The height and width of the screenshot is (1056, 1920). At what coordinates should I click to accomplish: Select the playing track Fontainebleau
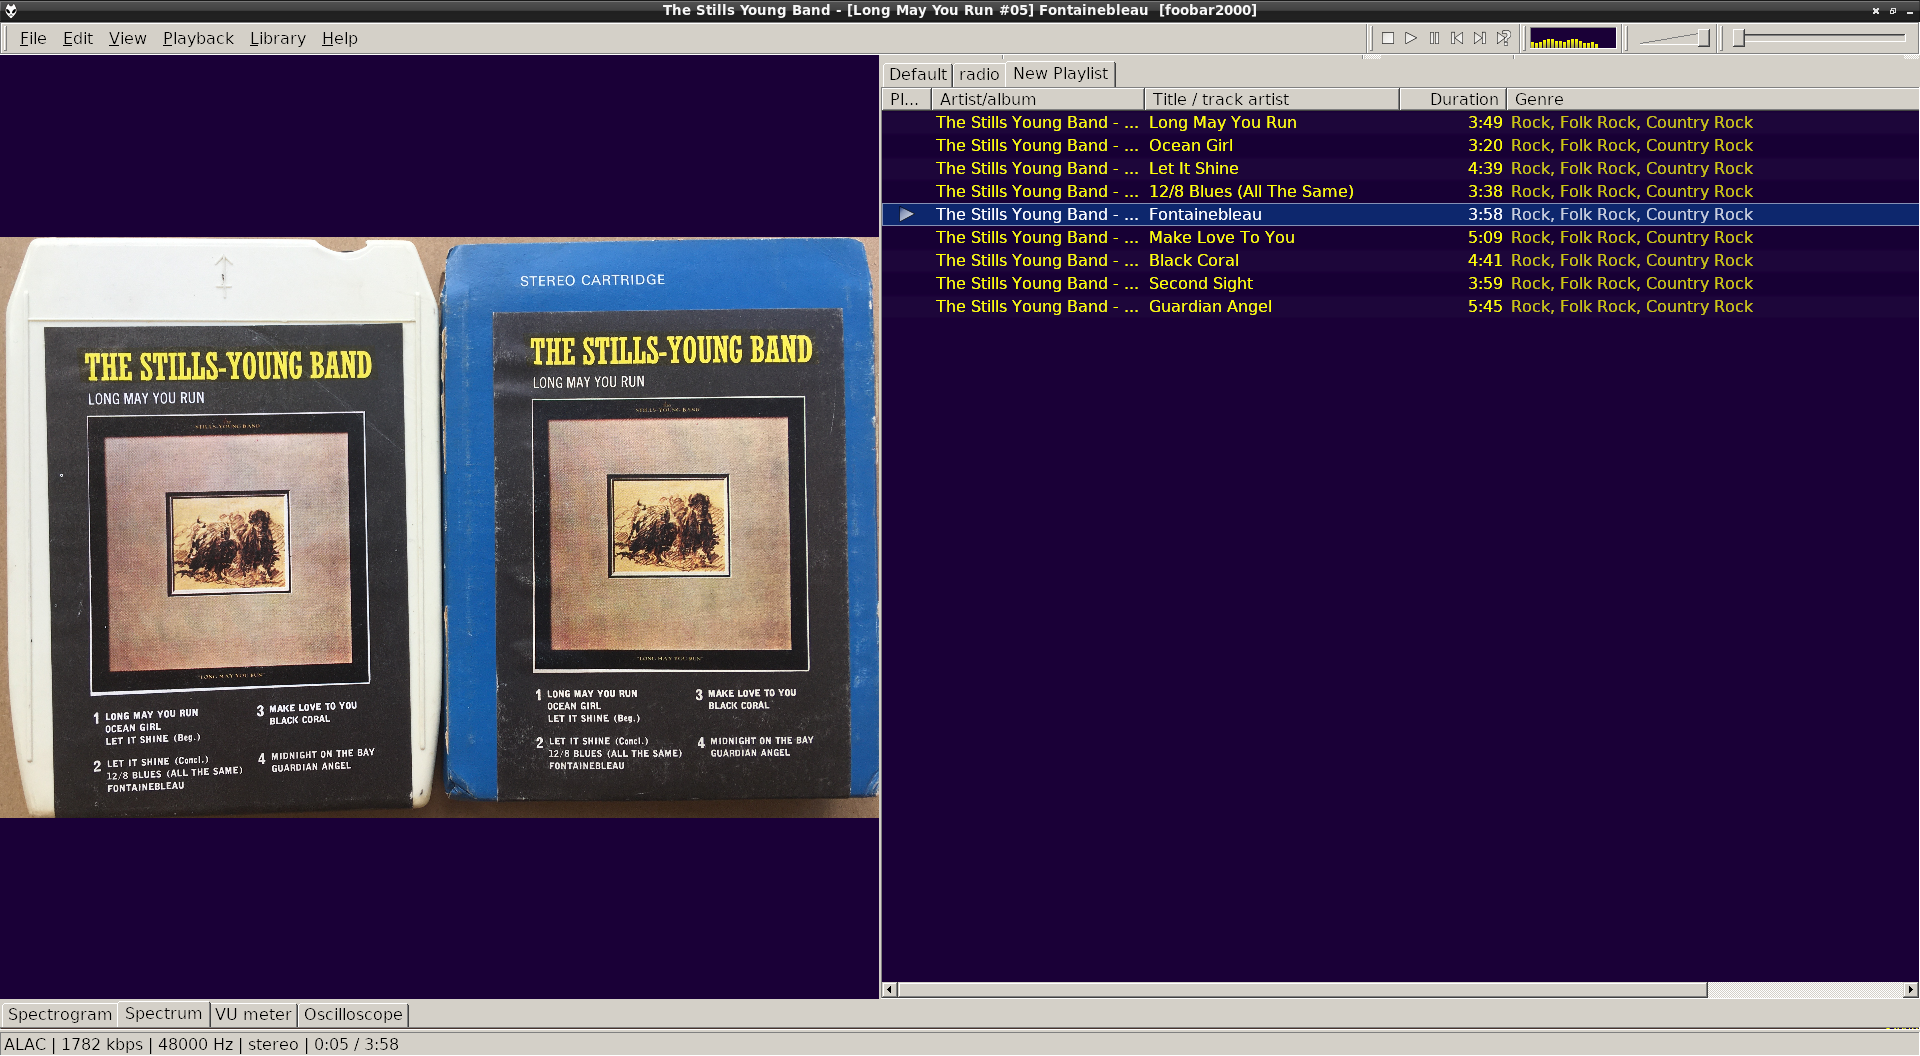tap(1400, 214)
